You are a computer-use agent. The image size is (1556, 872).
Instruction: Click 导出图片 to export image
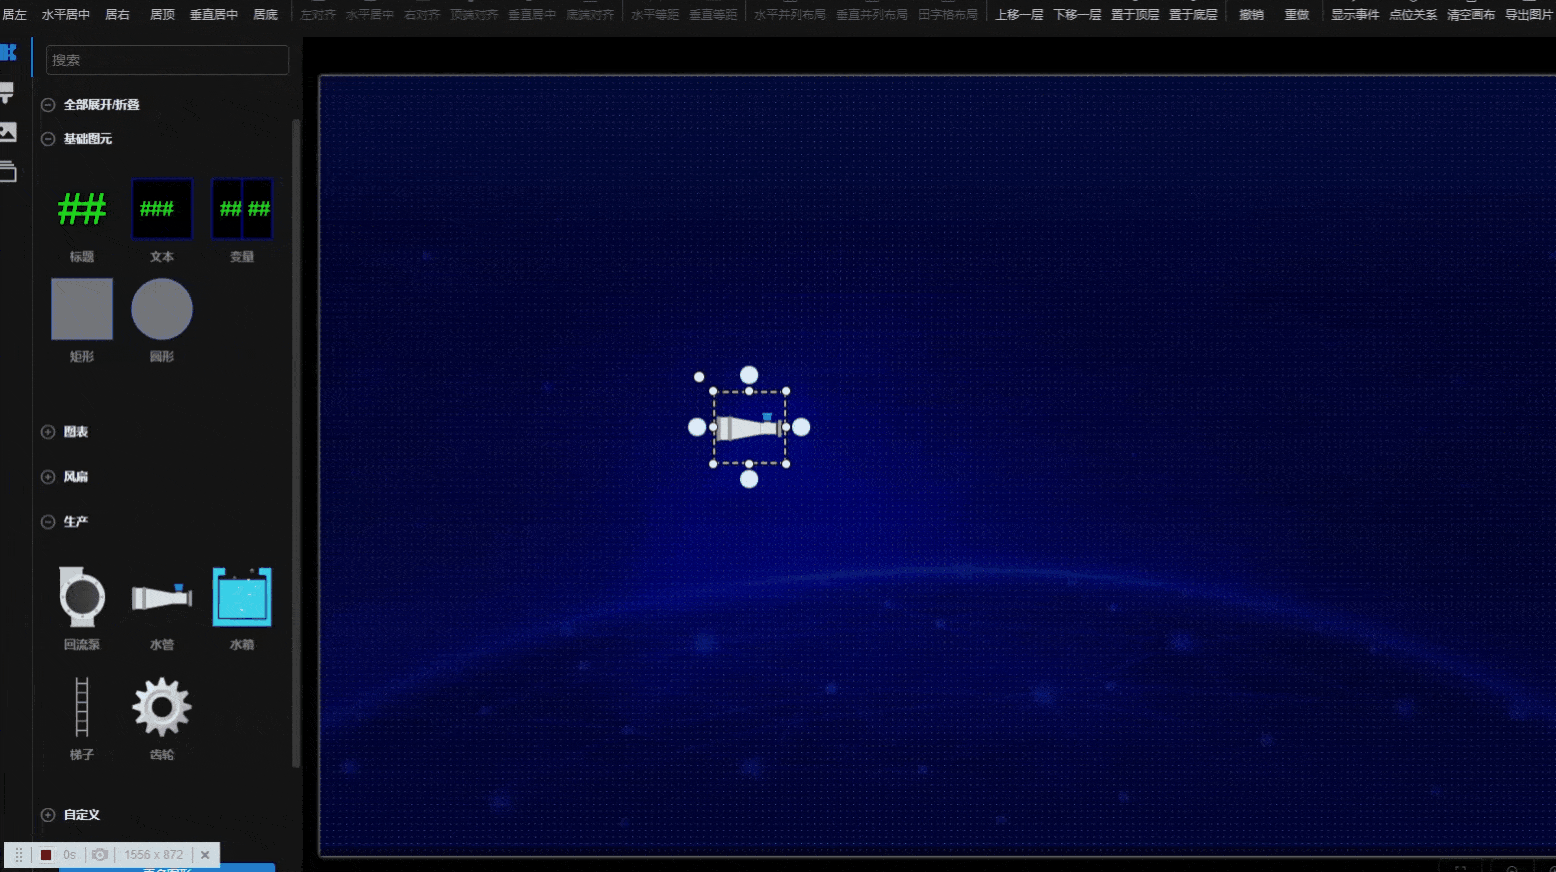pos(1529,14)
